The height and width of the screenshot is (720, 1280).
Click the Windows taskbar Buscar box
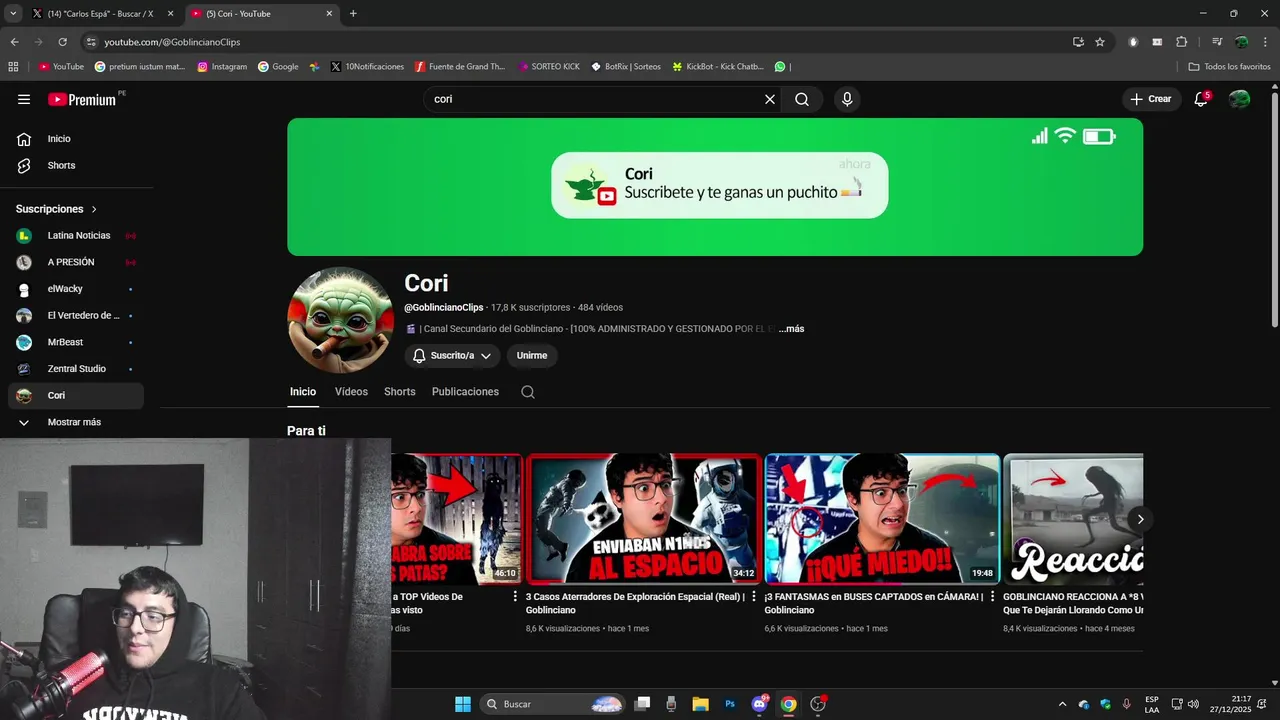(552, 704)
